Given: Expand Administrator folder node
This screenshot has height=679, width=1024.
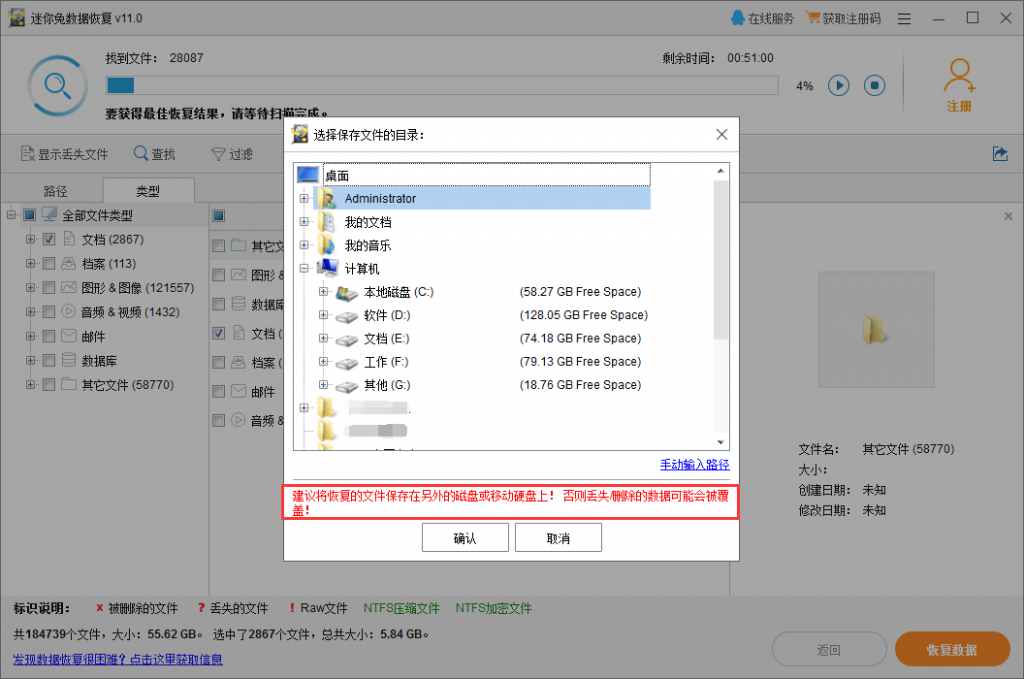Looking at the screenshot, I should [x=304, y=198].
